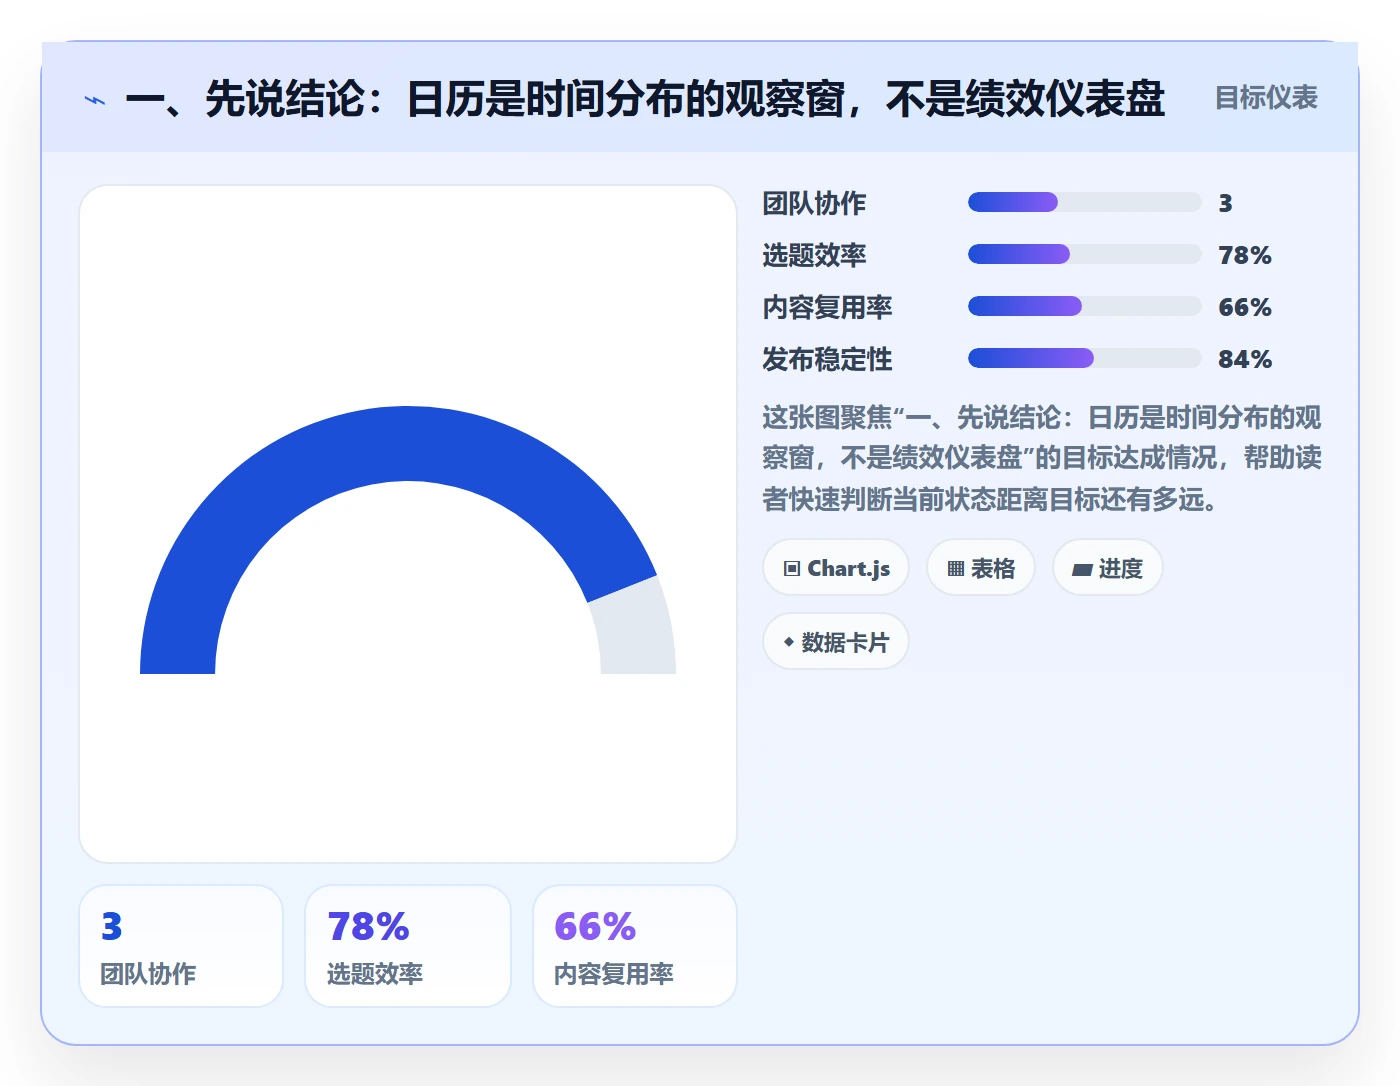This screenshot has height=1086, width=1400.
Task: Click the grey remaining gauge segment
Action: tap(636, 630)
